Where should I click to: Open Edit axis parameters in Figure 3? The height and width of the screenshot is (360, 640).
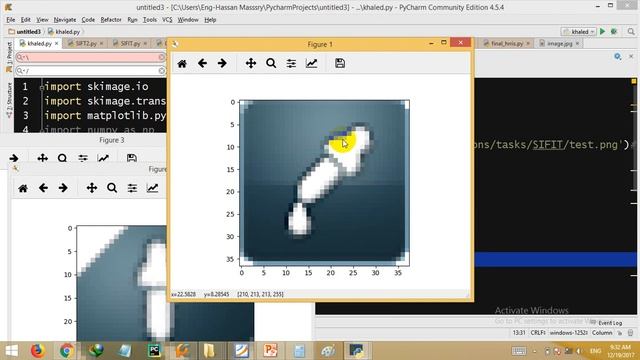[103, 158]
